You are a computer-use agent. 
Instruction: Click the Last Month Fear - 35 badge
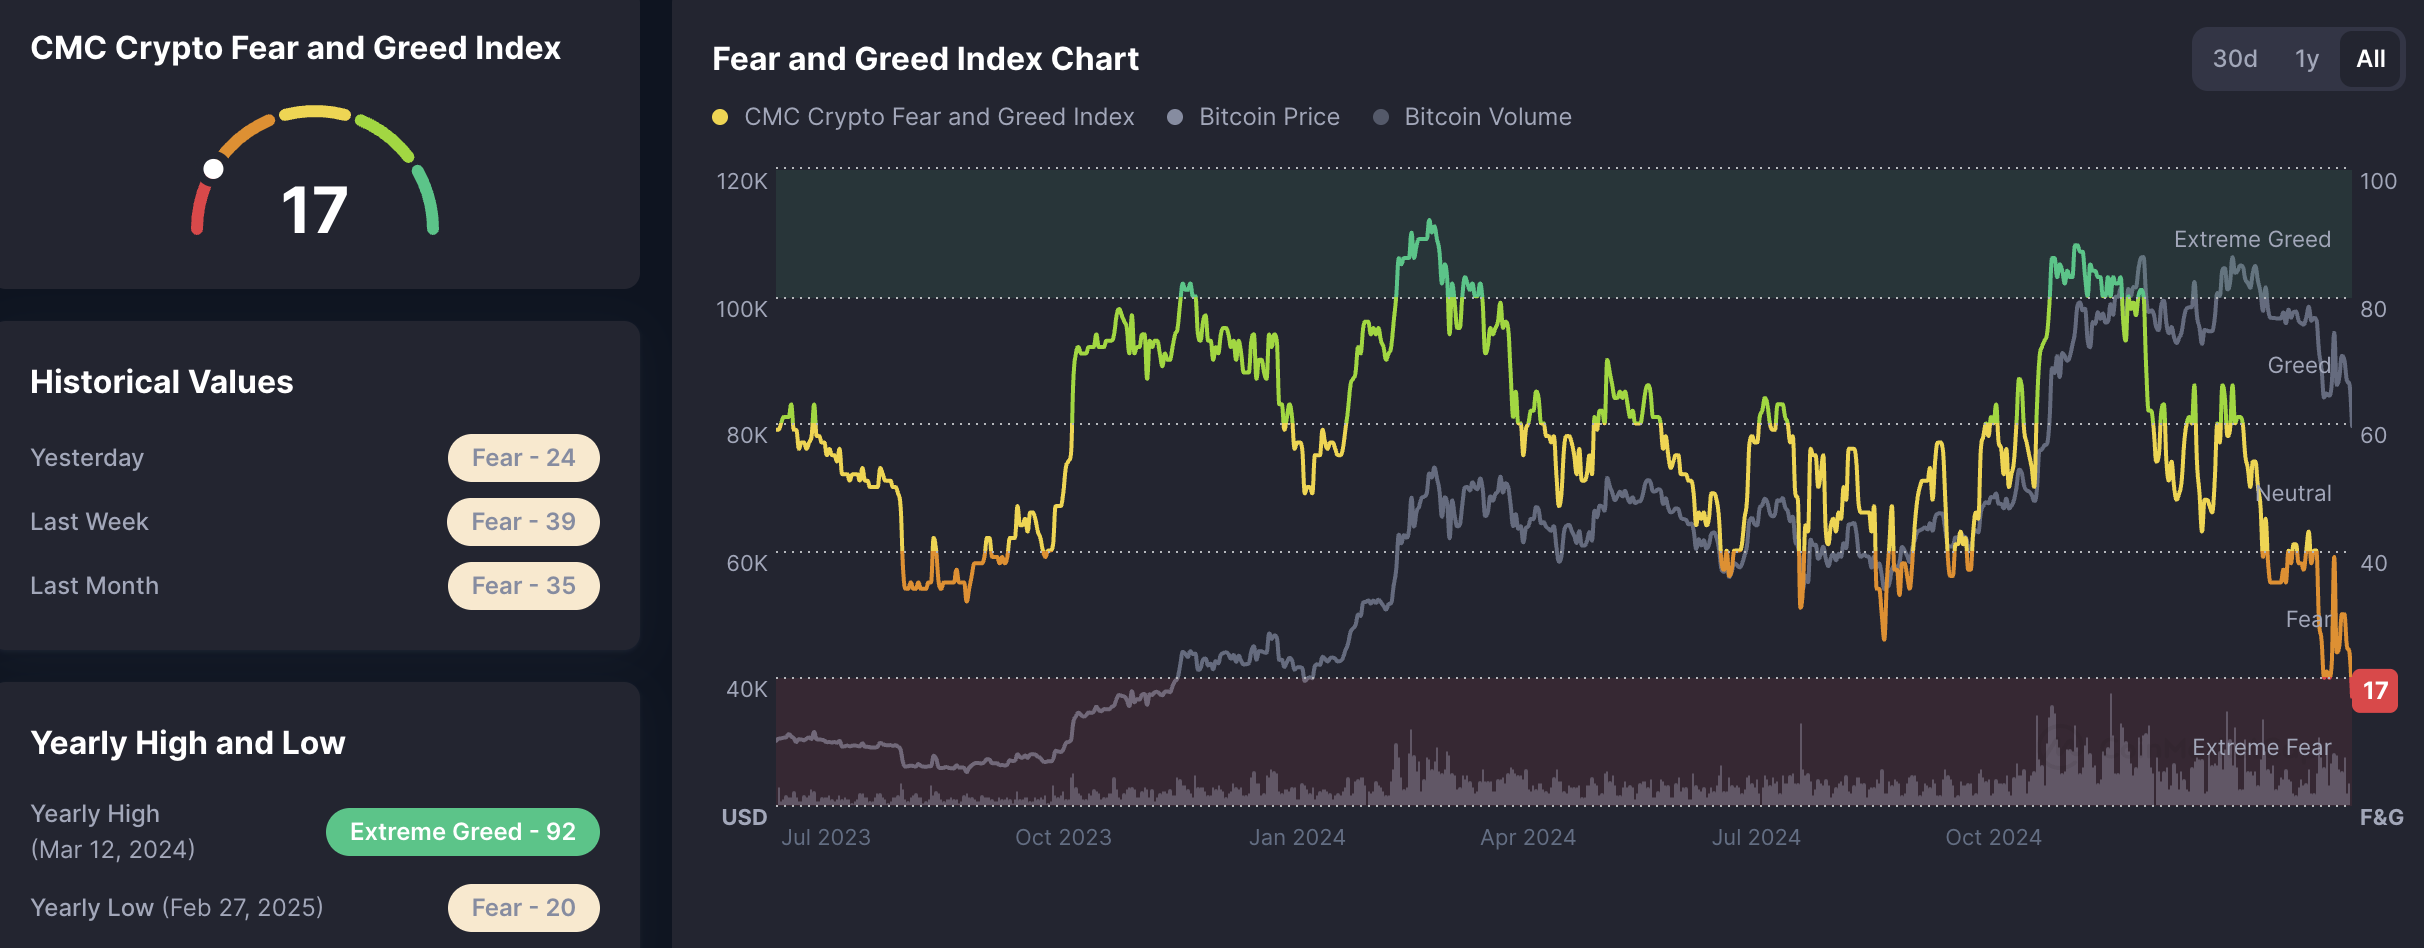(x=523, y=586)
